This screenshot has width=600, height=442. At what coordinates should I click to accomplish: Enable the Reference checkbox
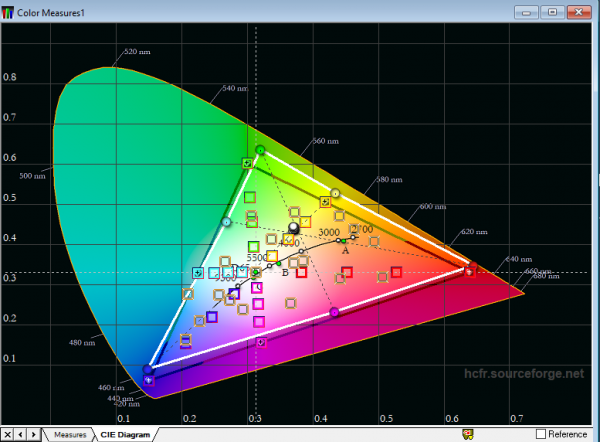pyautogui.click(x=542, y=433)
